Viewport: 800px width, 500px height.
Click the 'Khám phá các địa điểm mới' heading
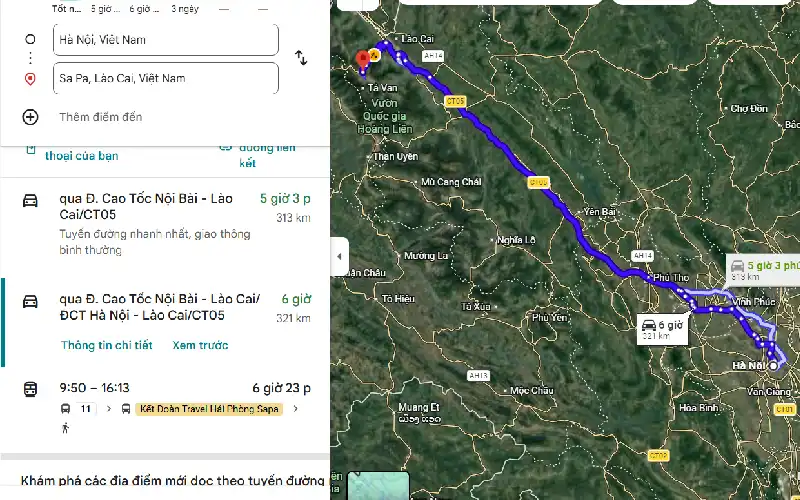(173, 481)
